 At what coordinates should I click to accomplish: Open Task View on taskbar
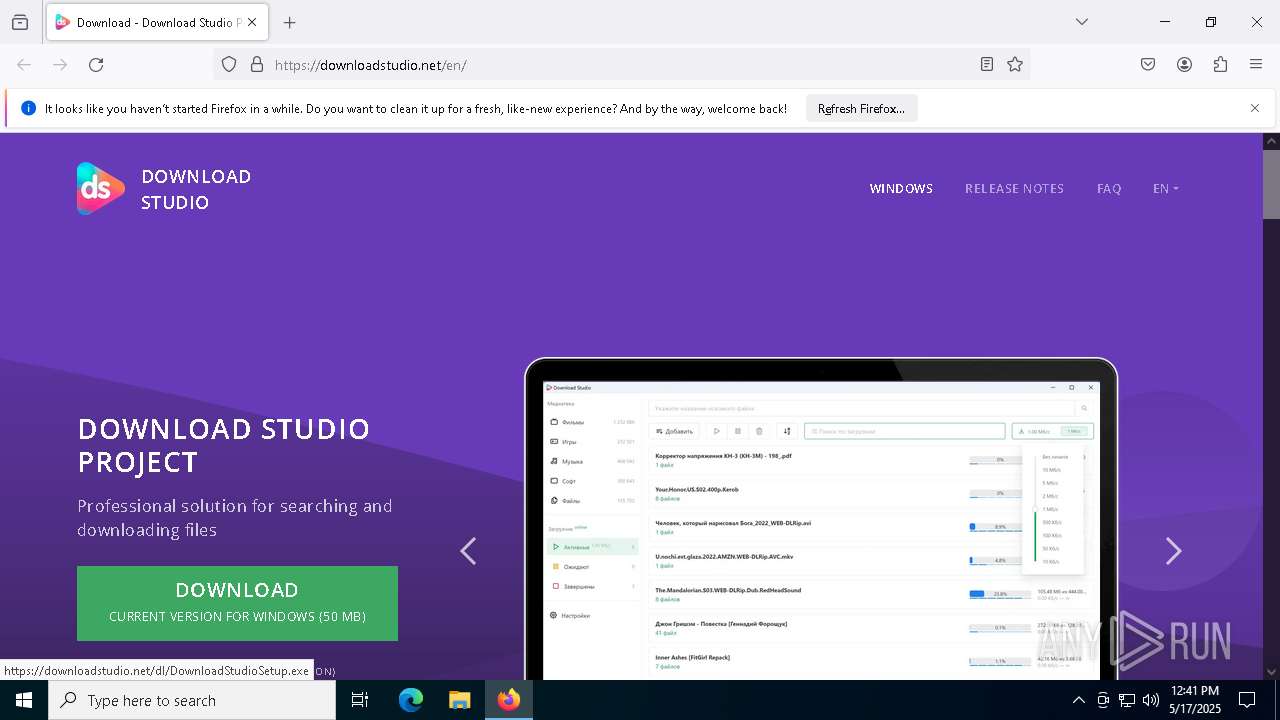click(x=360, y=700)
